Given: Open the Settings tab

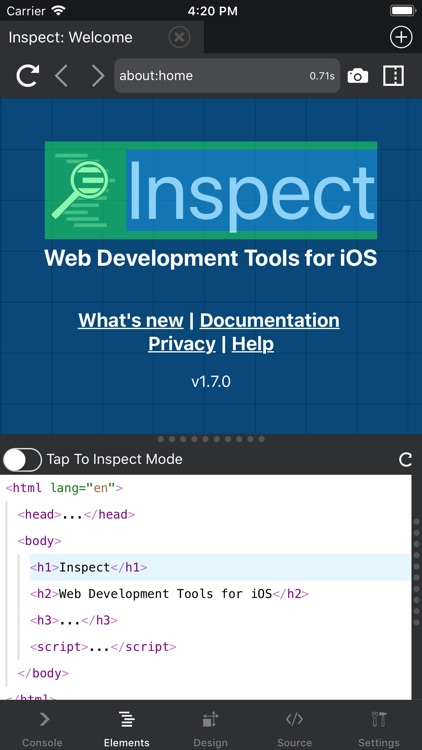Looking at the screenshot, I should point(379,728).
